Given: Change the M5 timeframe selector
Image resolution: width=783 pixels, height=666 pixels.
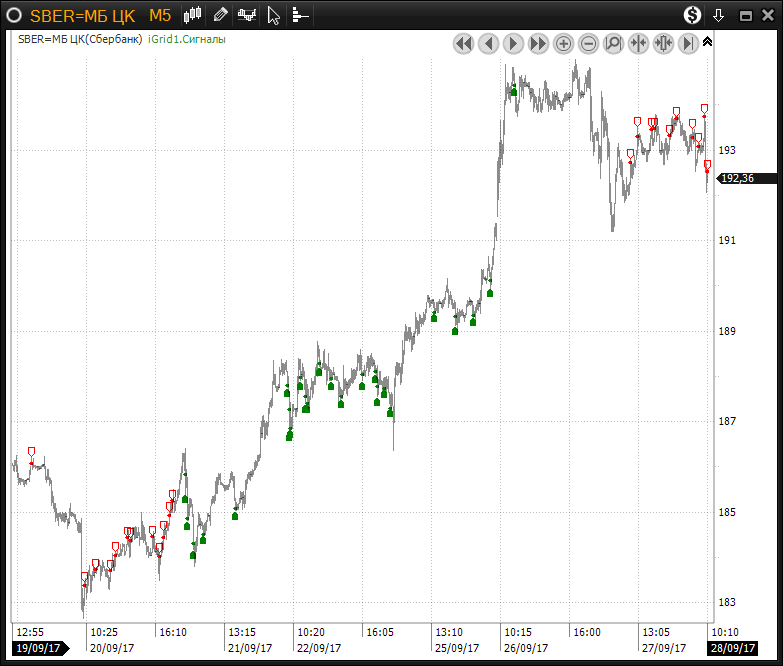Looking at the screenshot, I should 160,15.
